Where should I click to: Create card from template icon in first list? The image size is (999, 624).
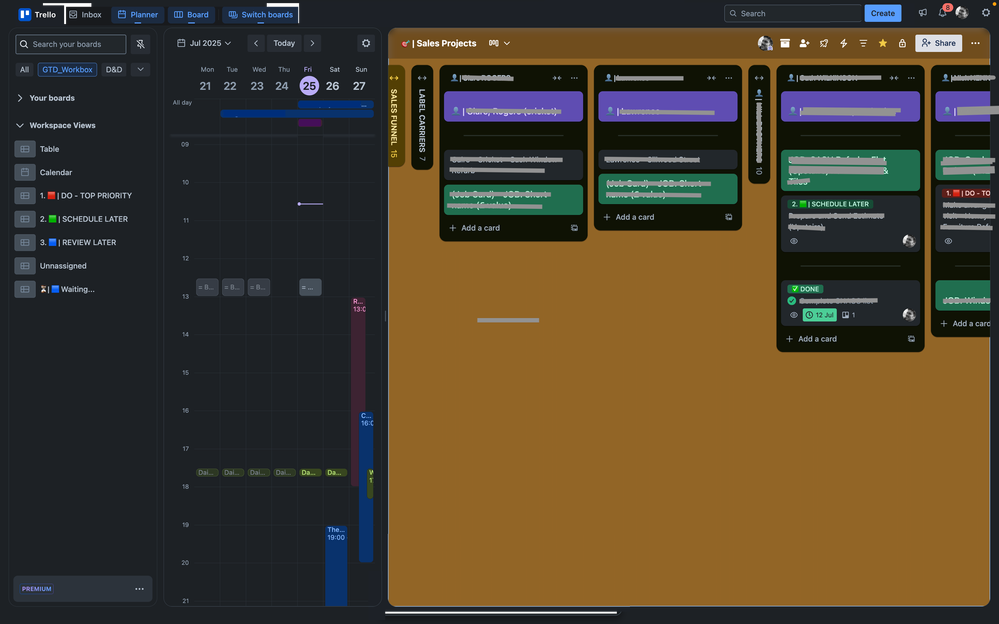[573, 227]
